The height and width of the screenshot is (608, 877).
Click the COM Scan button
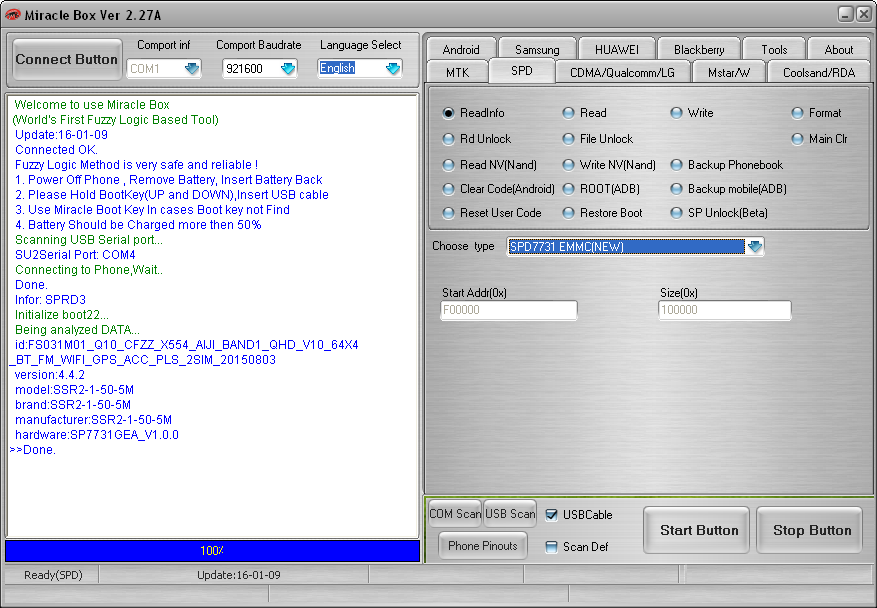[455, 513]
